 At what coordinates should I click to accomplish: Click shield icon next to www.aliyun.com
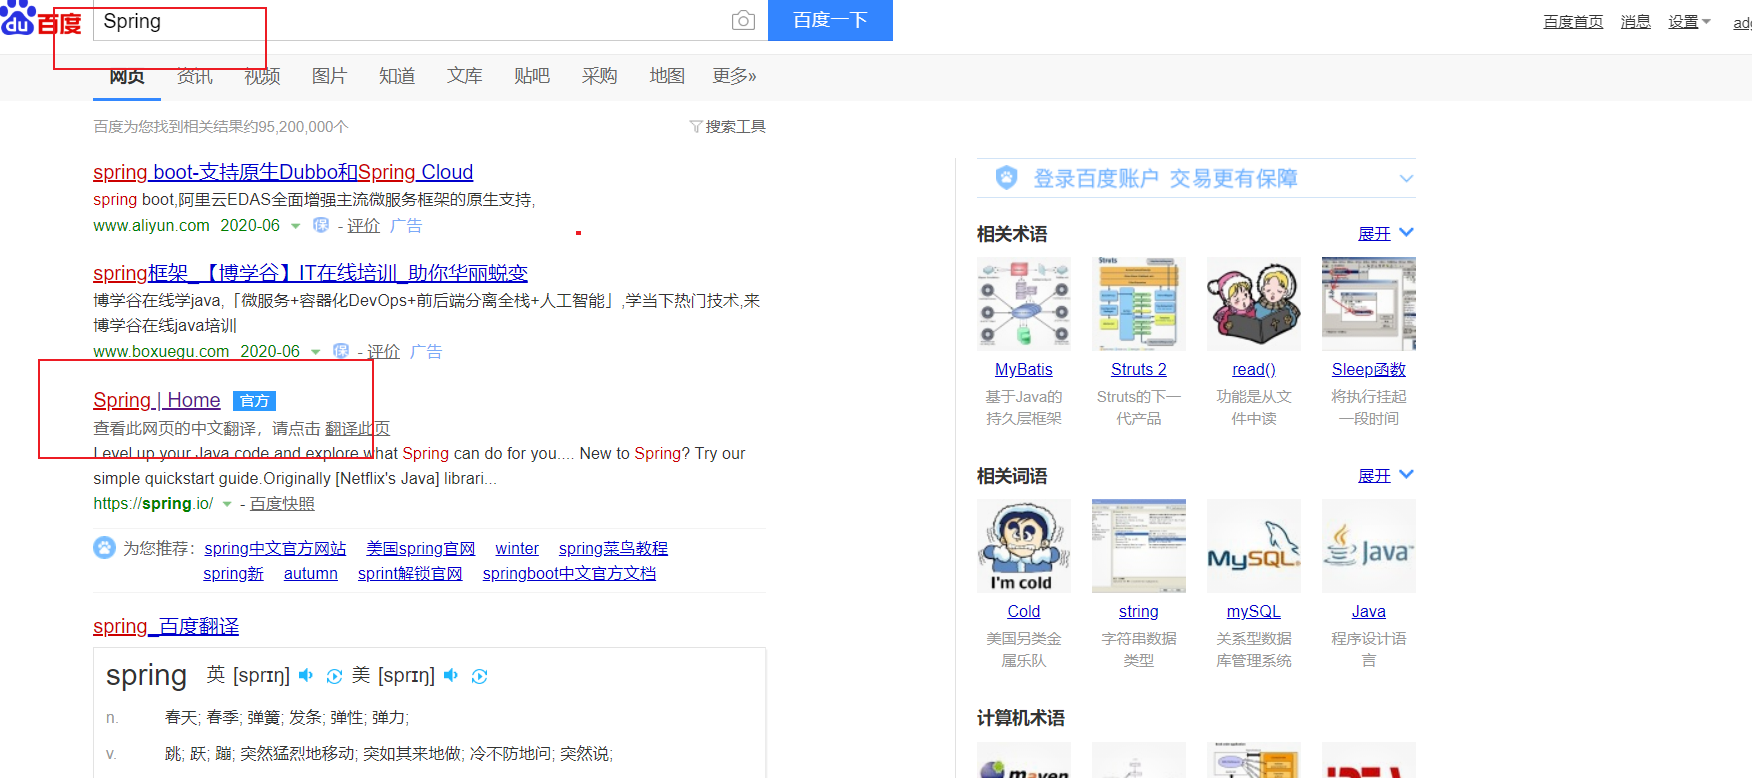pos(321,225)
